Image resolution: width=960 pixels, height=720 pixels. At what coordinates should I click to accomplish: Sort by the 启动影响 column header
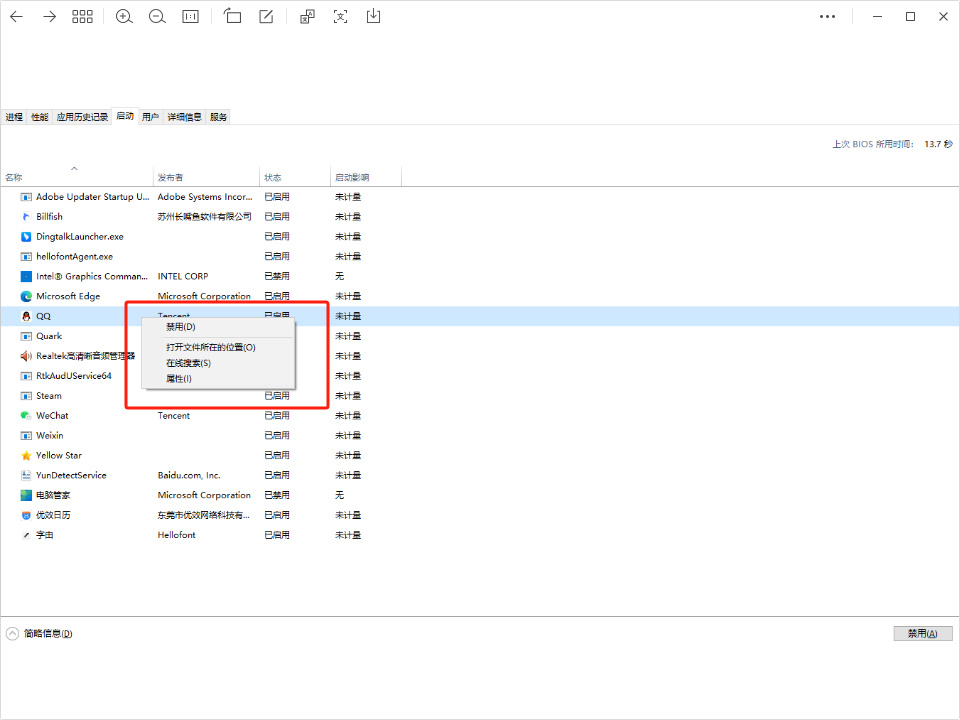click(366, 178)
